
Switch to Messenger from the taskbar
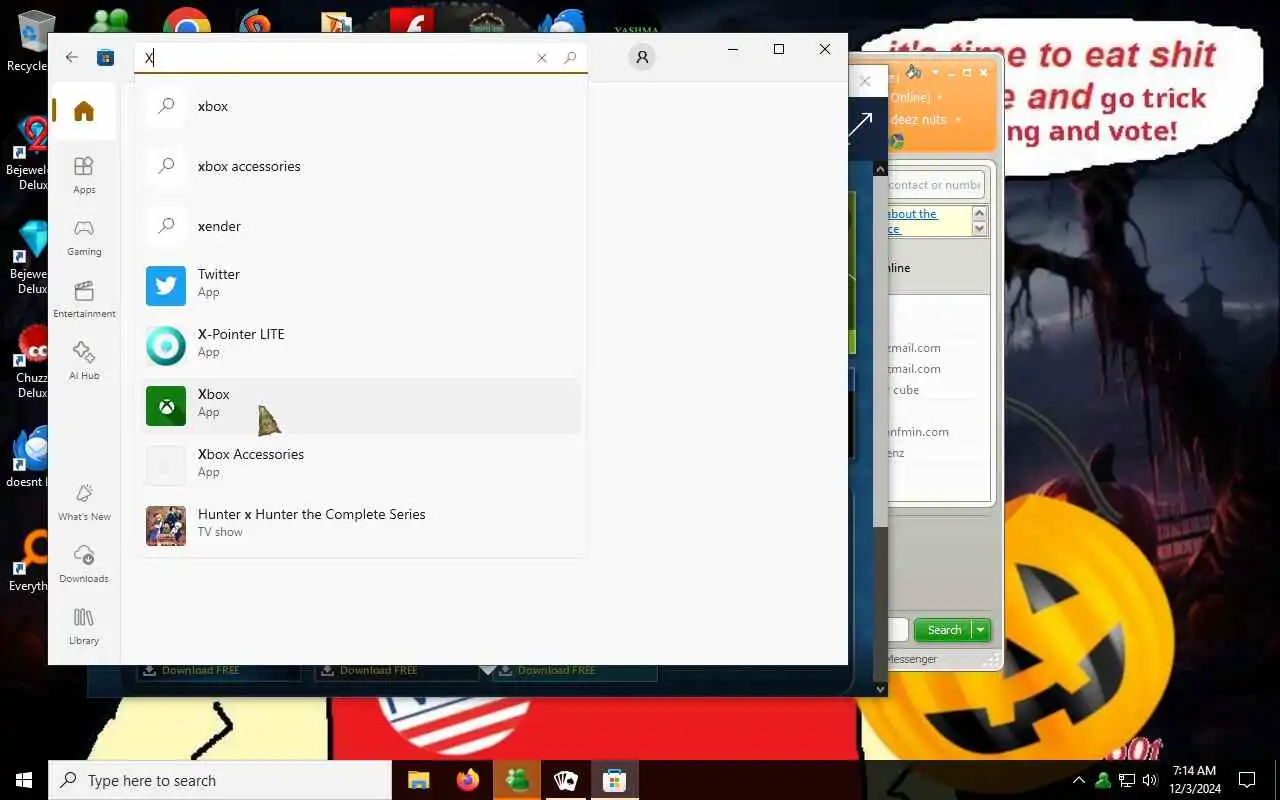[516, 780]
